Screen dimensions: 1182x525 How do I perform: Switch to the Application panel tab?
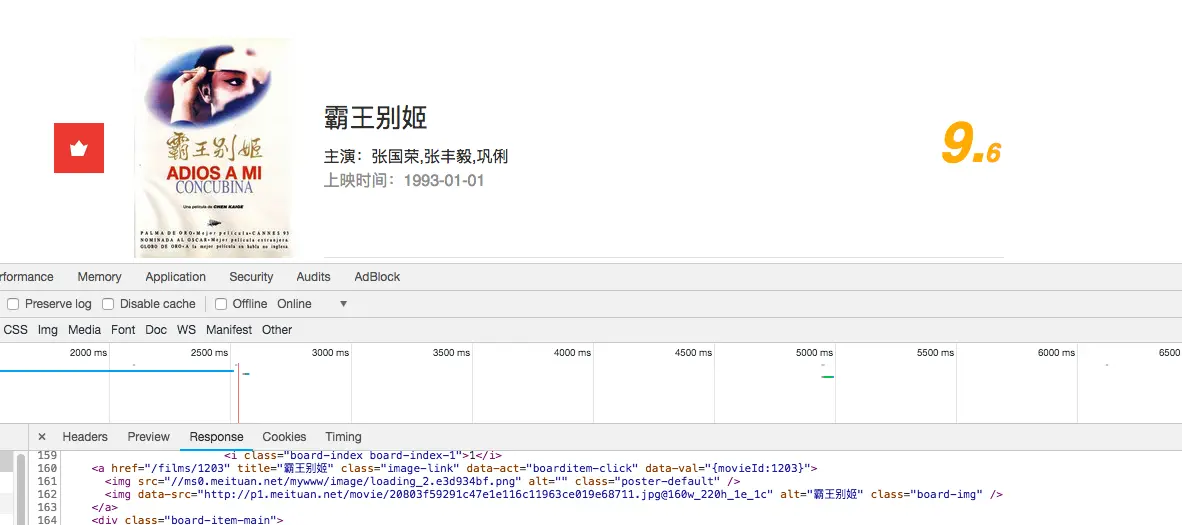click(176, 277)
